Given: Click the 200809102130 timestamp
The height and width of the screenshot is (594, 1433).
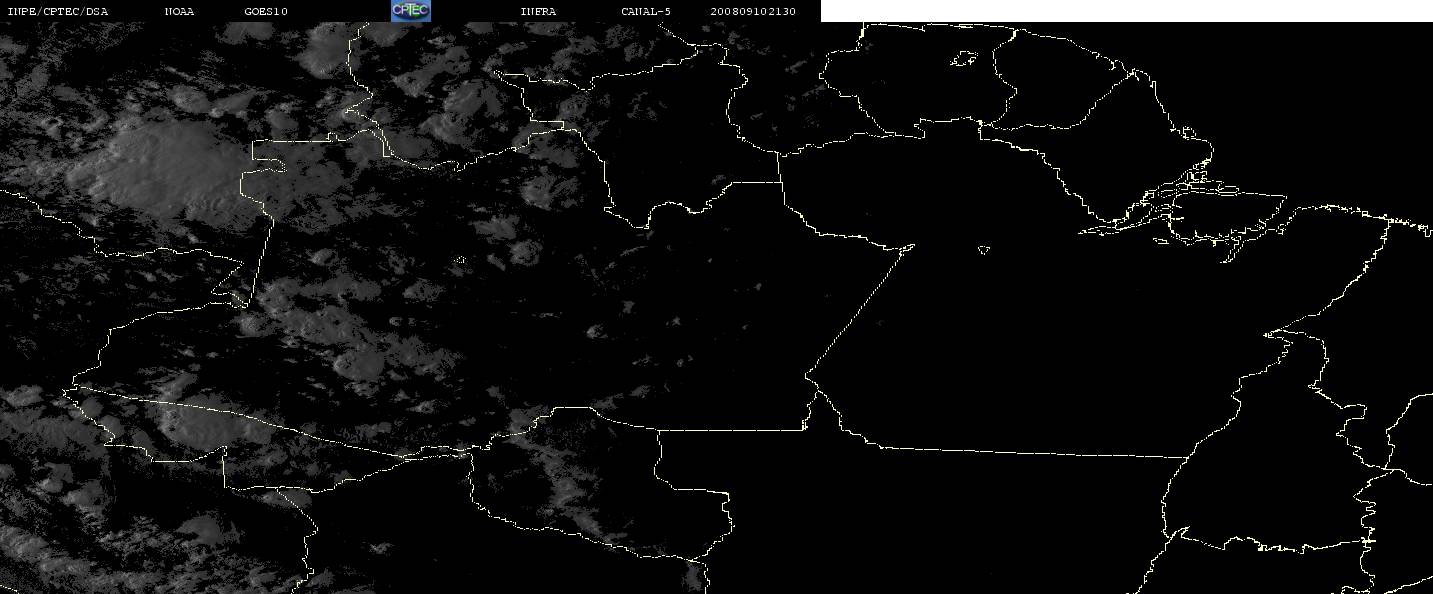Looking at the screenshot, I should coord(753,11).
